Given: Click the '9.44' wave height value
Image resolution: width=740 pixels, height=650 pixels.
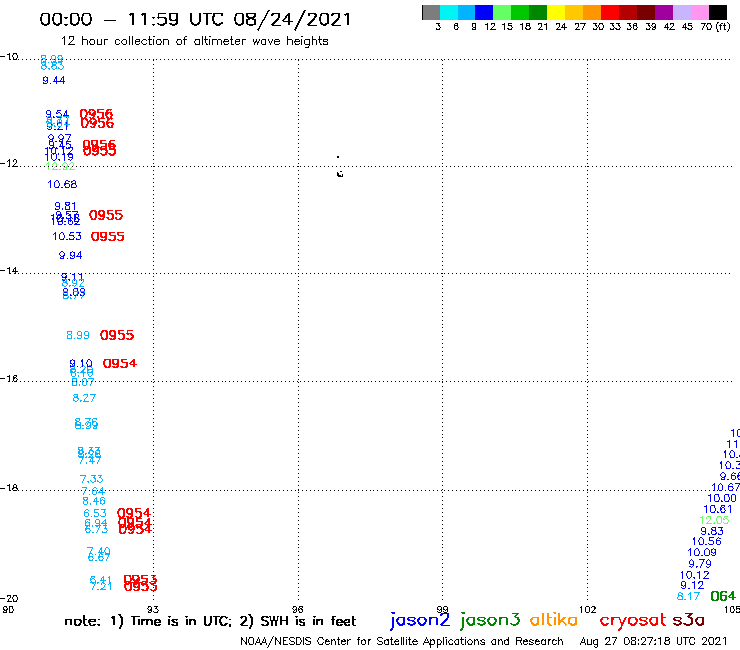Looking at the screenshot, I should (x=54, y=80).
